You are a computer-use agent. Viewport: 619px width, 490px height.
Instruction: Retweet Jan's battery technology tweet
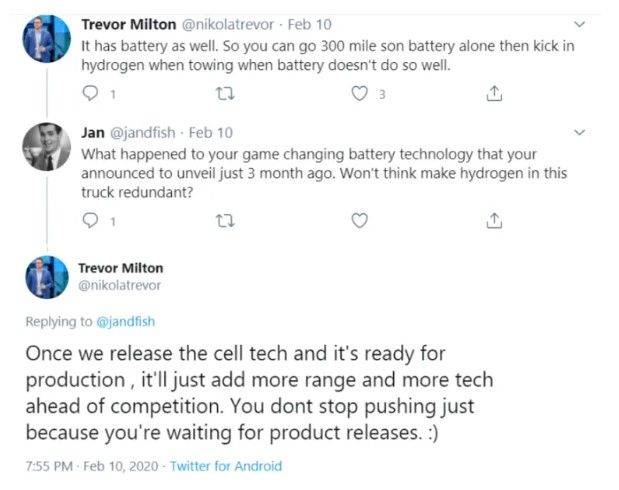click(x=224, y=220)
